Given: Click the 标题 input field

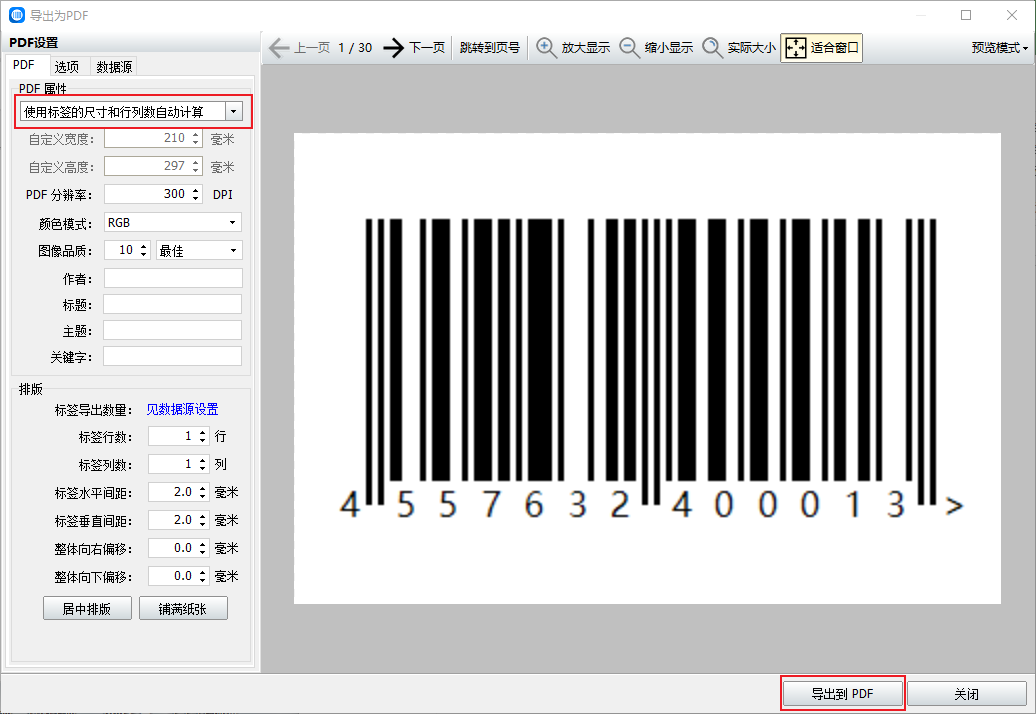Looking at the screenshot, I should coord(173,304).
